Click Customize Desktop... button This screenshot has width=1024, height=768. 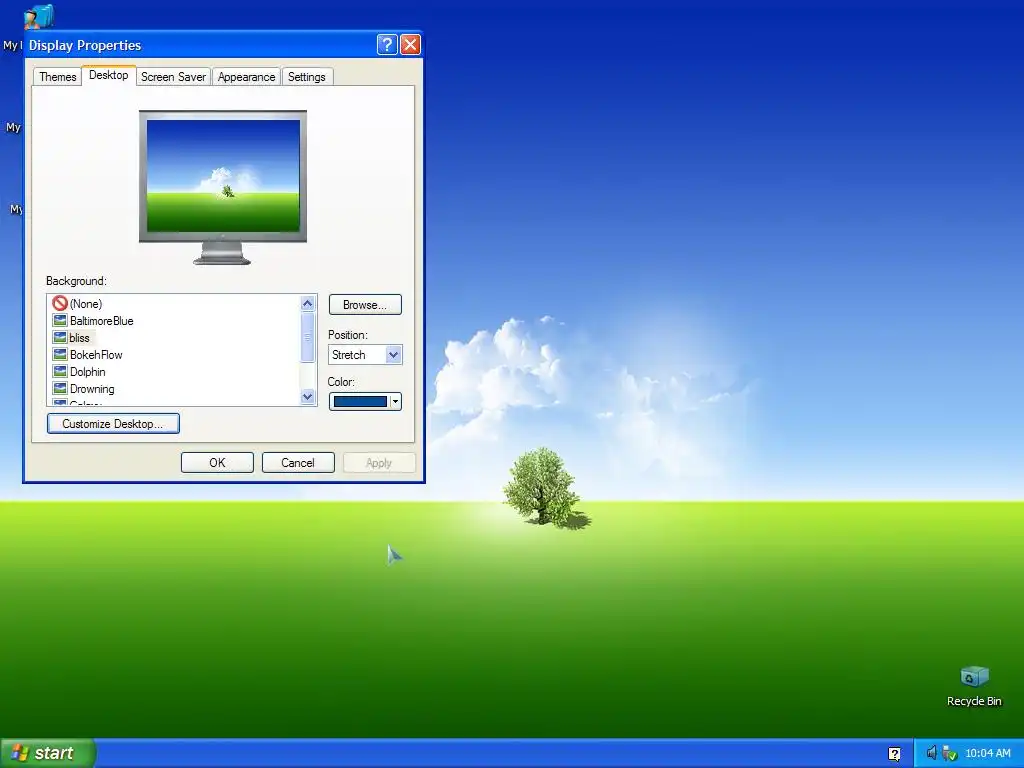(113, 423)
